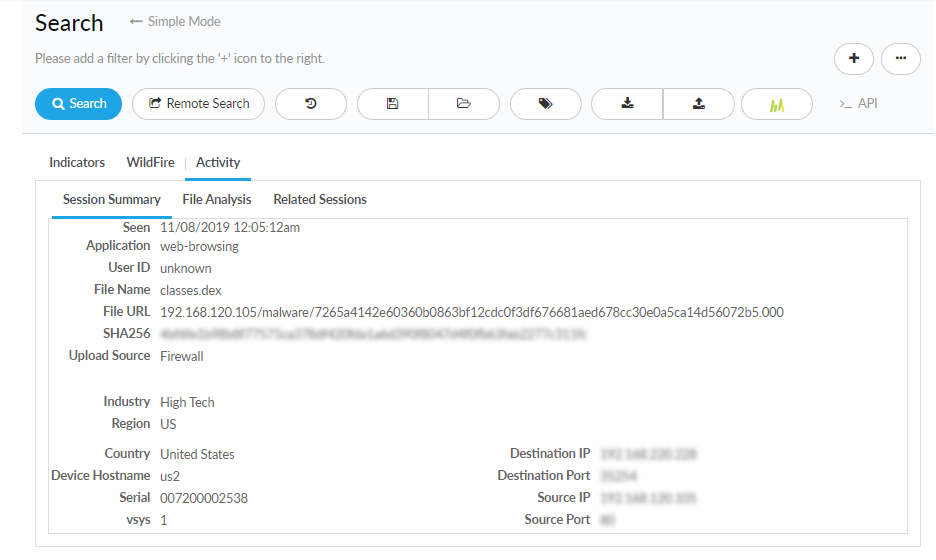Open the WildFire tab

(x=150, y=162)
